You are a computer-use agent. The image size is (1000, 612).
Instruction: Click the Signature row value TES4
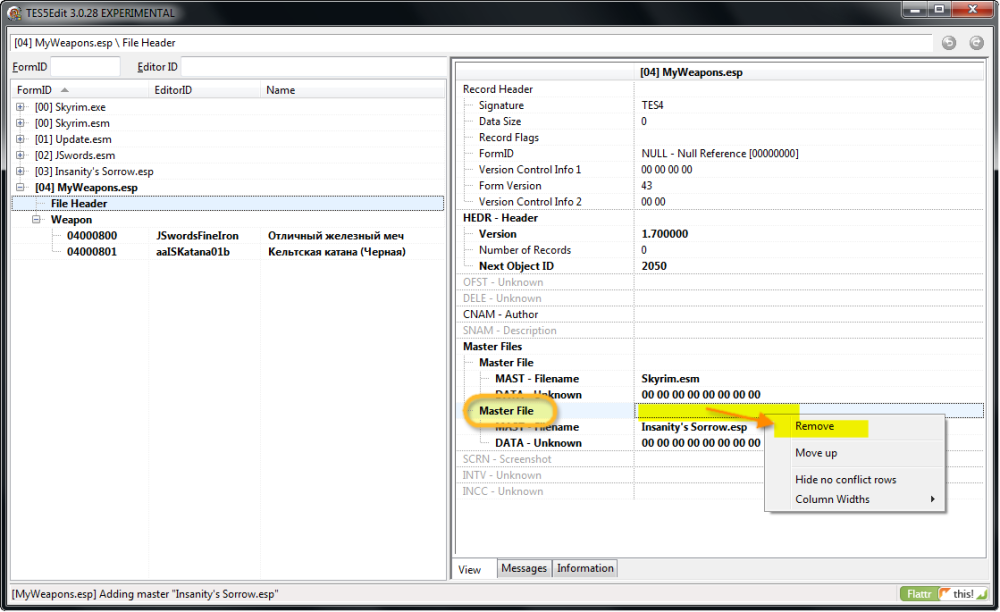point(652,105)
